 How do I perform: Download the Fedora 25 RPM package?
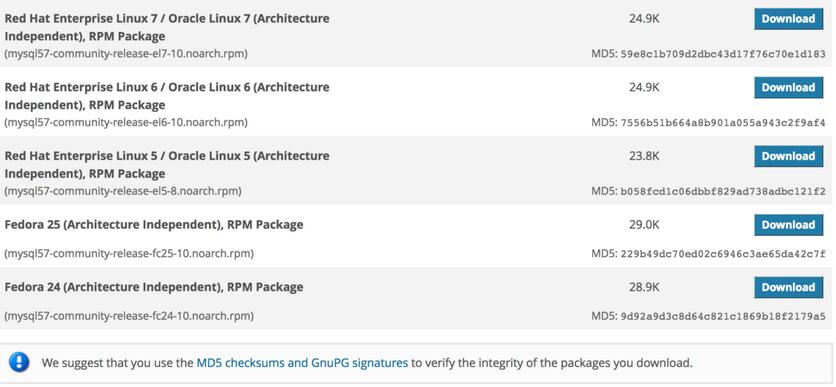pos(788,225)
